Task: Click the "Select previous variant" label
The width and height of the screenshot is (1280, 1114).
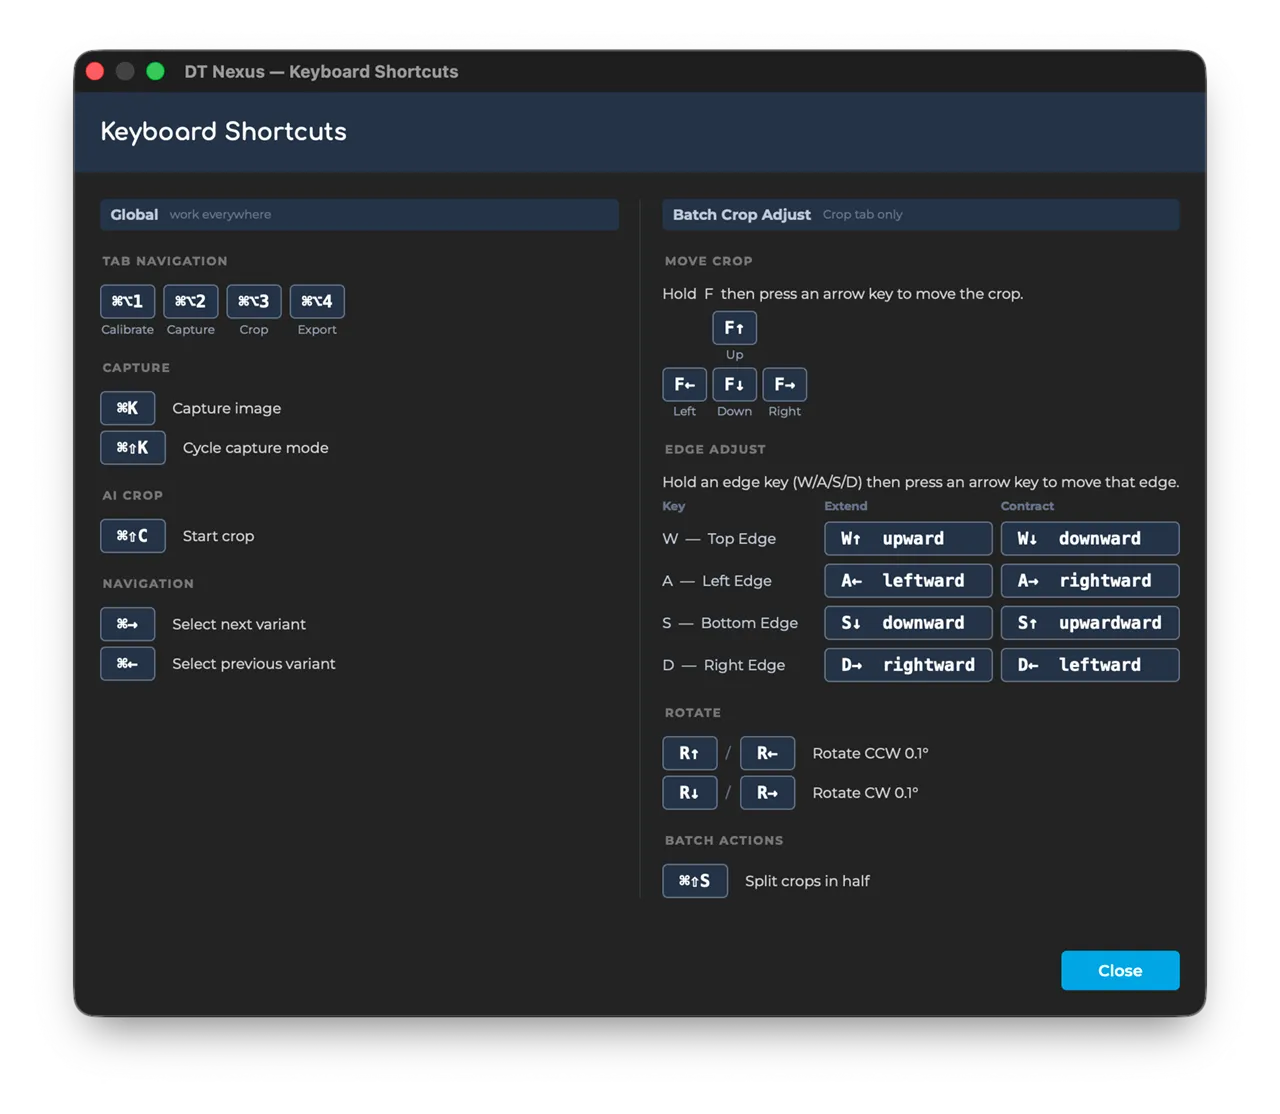Action: 254,664
